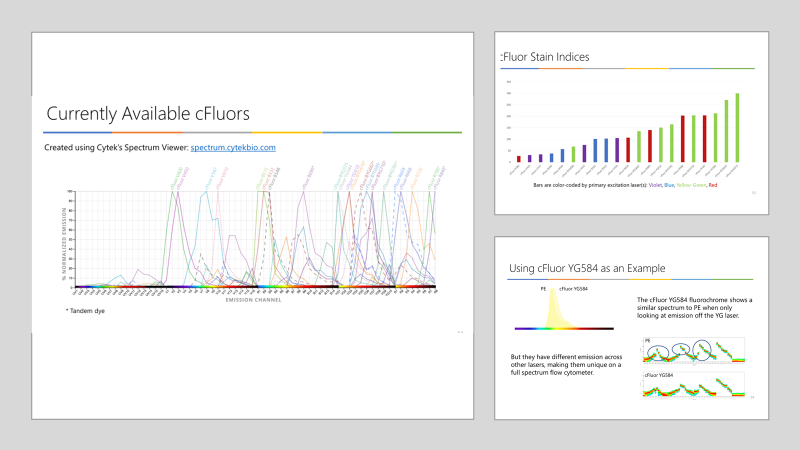Click the Emission Channel axis label

[253, 298]
